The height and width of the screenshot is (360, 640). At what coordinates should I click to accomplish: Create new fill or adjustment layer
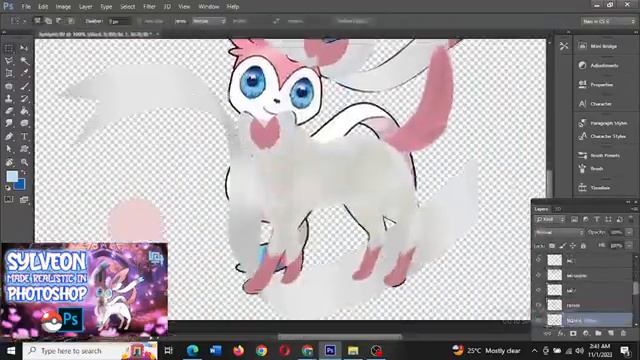[586, 333]
